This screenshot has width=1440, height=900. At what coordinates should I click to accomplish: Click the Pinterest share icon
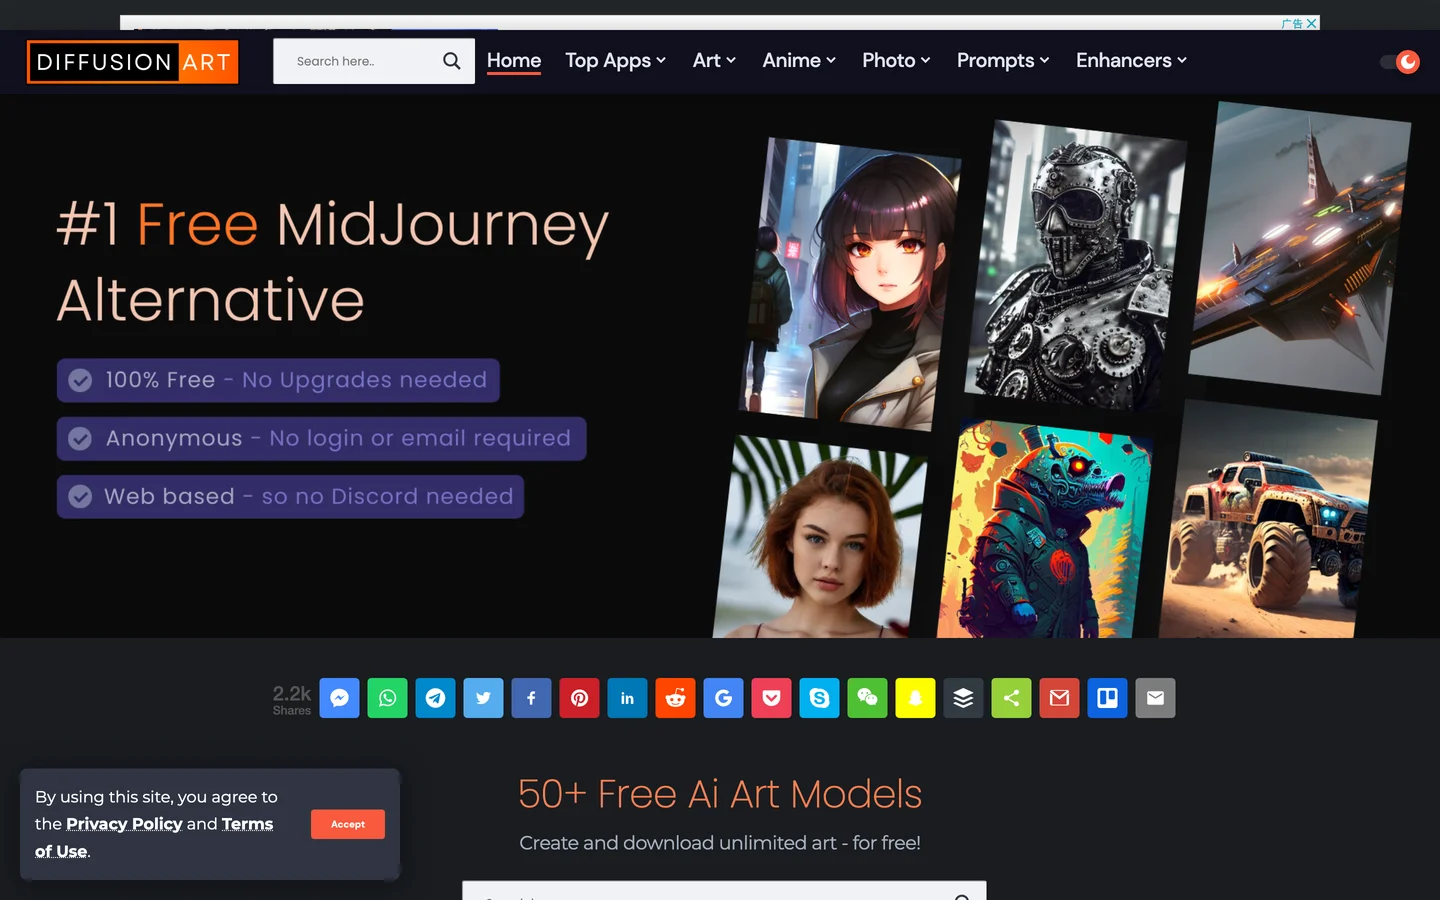[x=579, y=698]
